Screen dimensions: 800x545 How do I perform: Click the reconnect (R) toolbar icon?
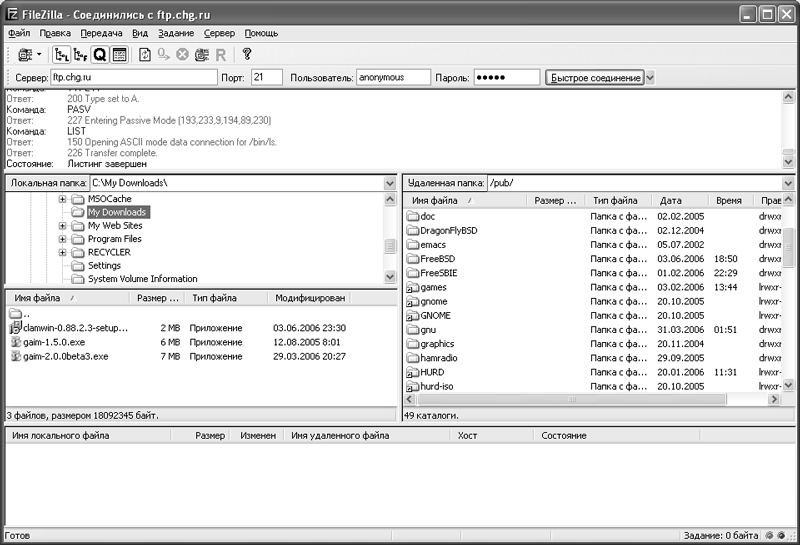[x=220, y=54]
